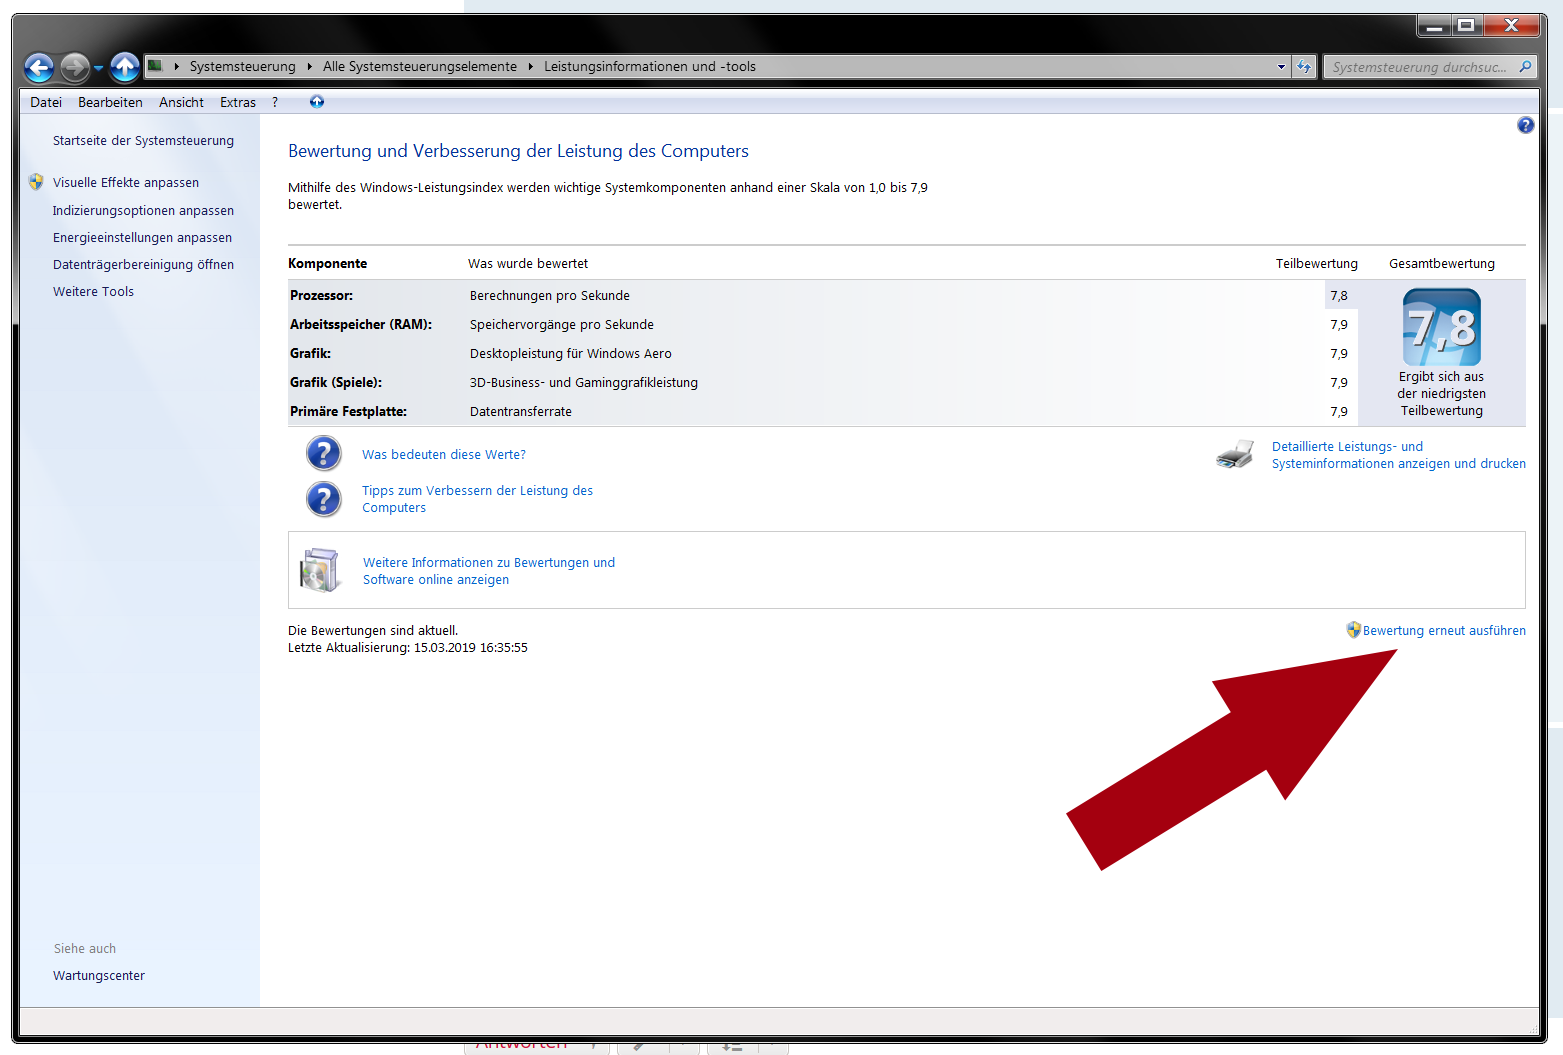Go to Startseite der Systemsteuerung

[x=143, y=141]
